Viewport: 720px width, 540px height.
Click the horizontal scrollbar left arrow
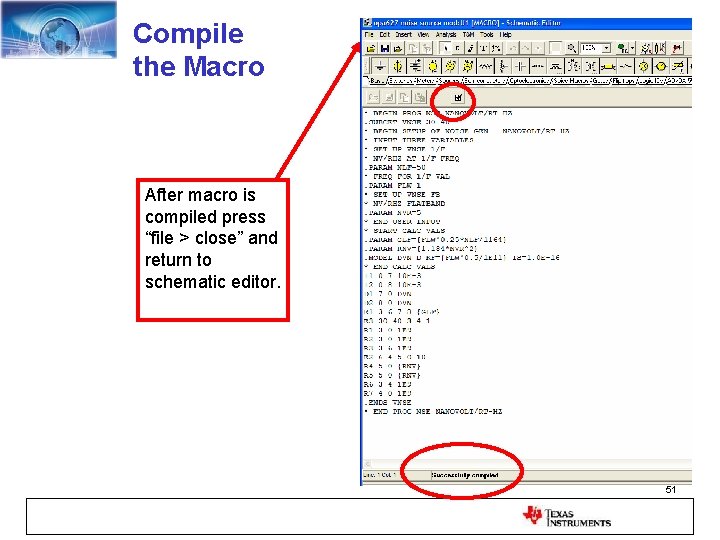[x=367, y=464]
